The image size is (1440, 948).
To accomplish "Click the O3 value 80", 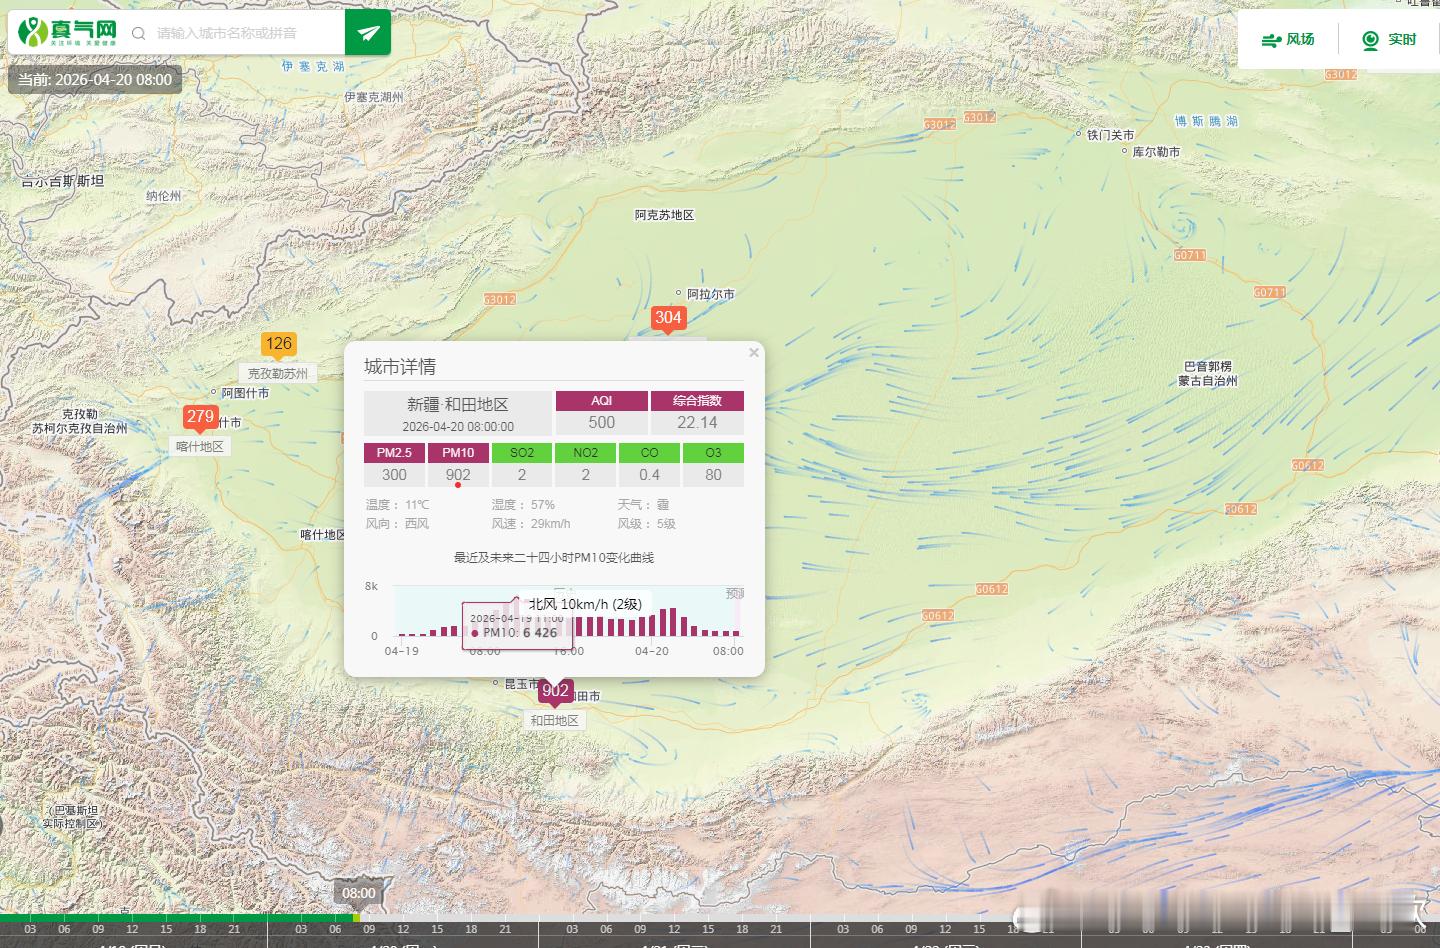I will pyautogui.click(x=713, y=475).
